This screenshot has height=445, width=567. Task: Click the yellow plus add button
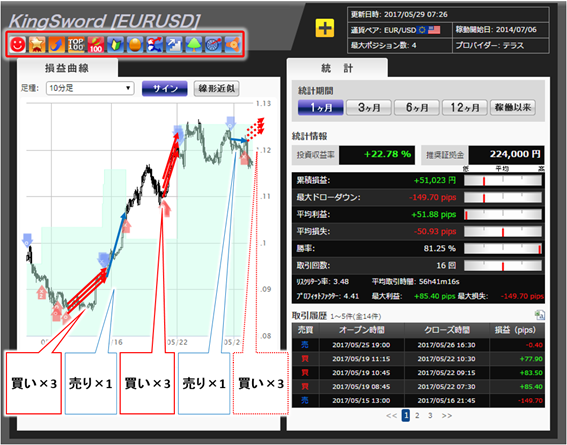(x=325, y=28)
